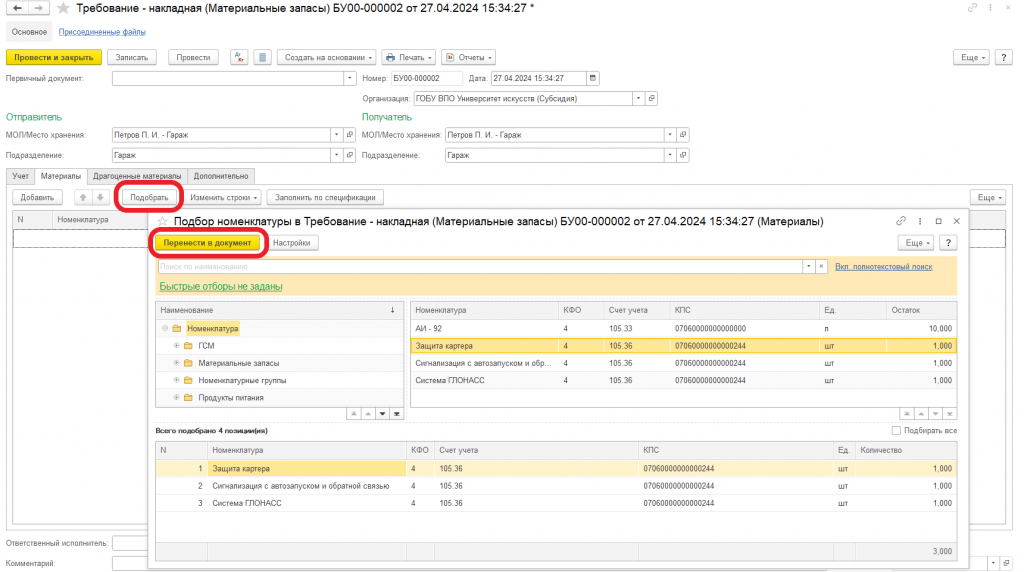Click the Подобрать button
Screen dimensions: 1024x572
pos(149,197)
